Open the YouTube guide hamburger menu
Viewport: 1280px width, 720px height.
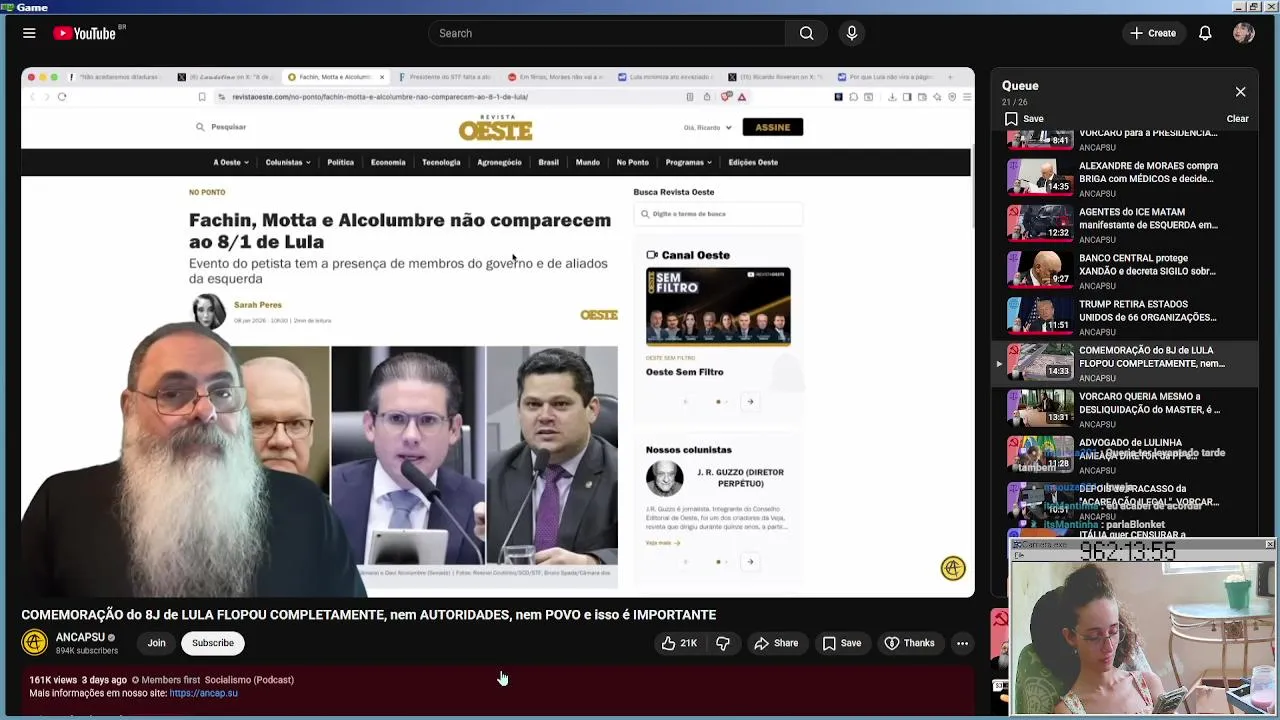coord(29,33)
